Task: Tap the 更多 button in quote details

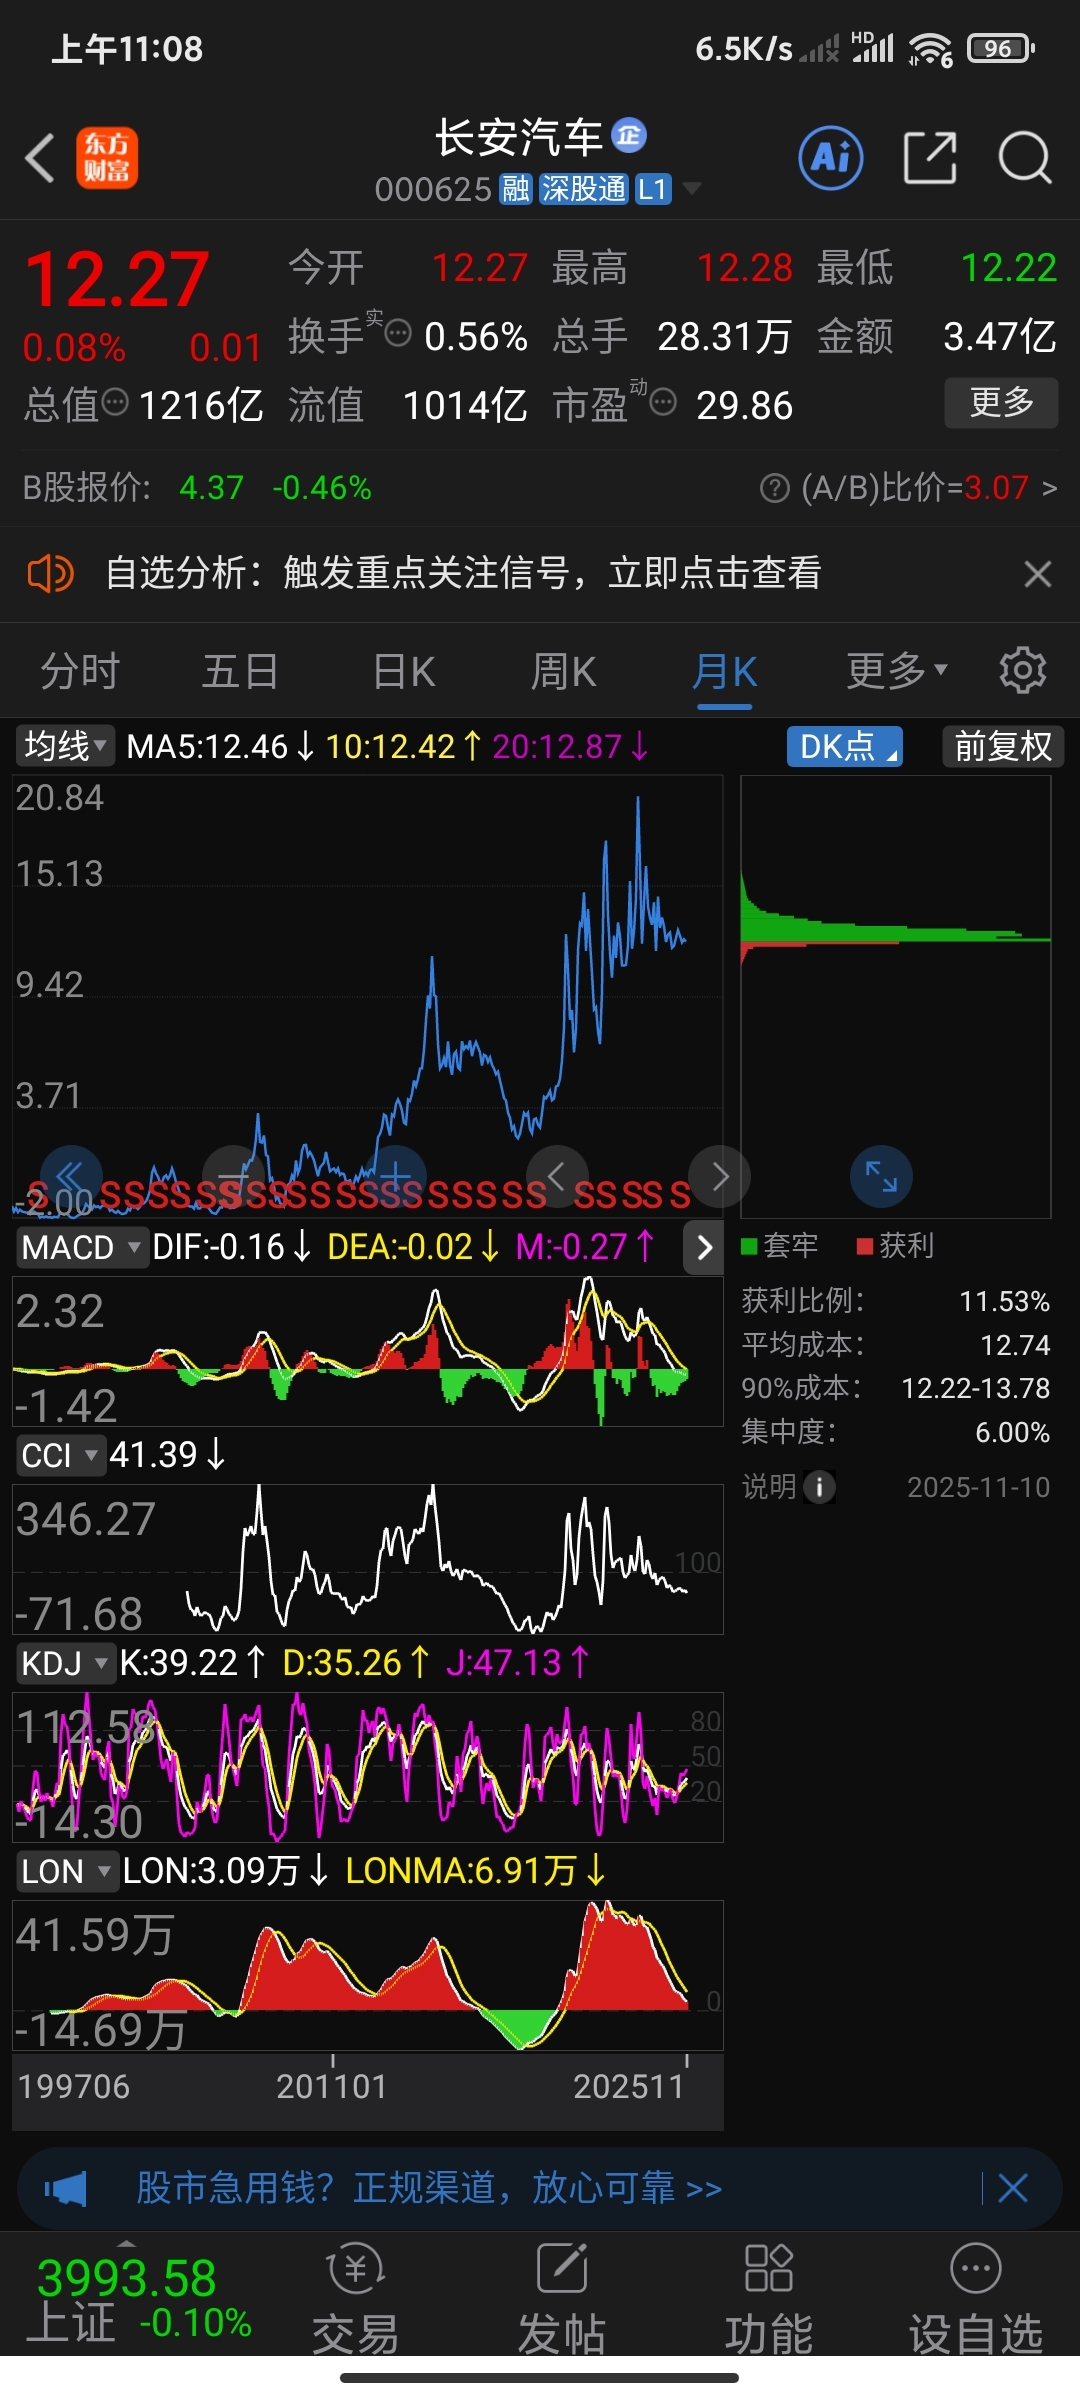Action: click(1001, 402)
